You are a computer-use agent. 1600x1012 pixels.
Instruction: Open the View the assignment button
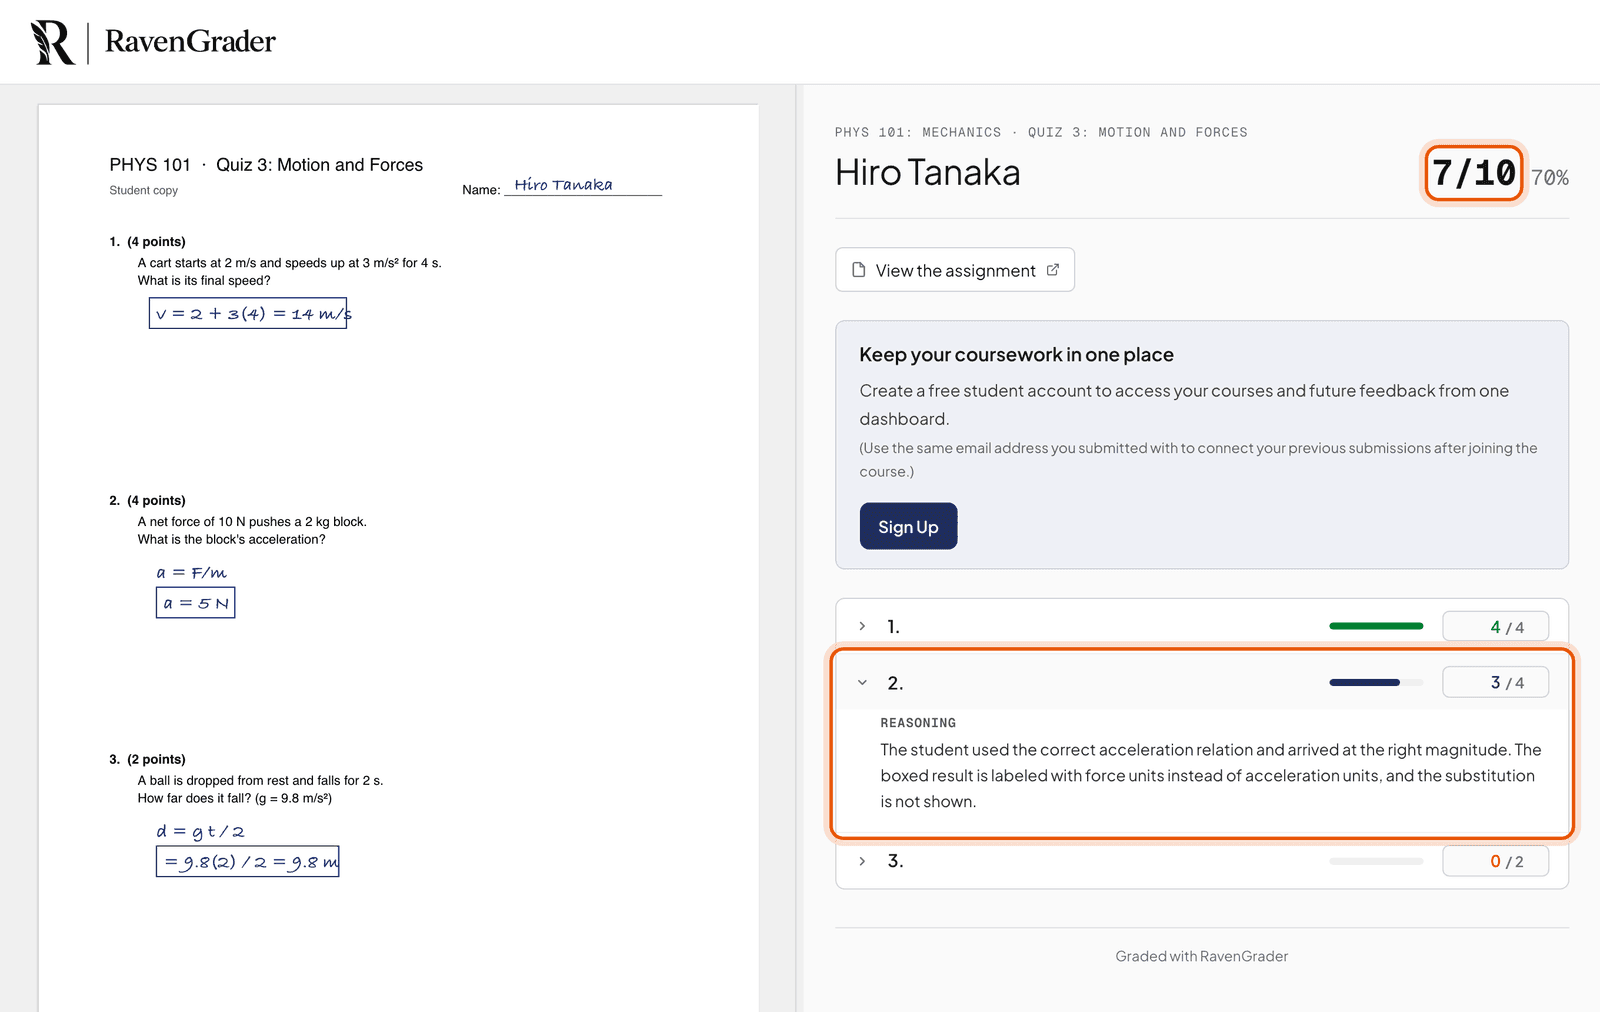955,270
